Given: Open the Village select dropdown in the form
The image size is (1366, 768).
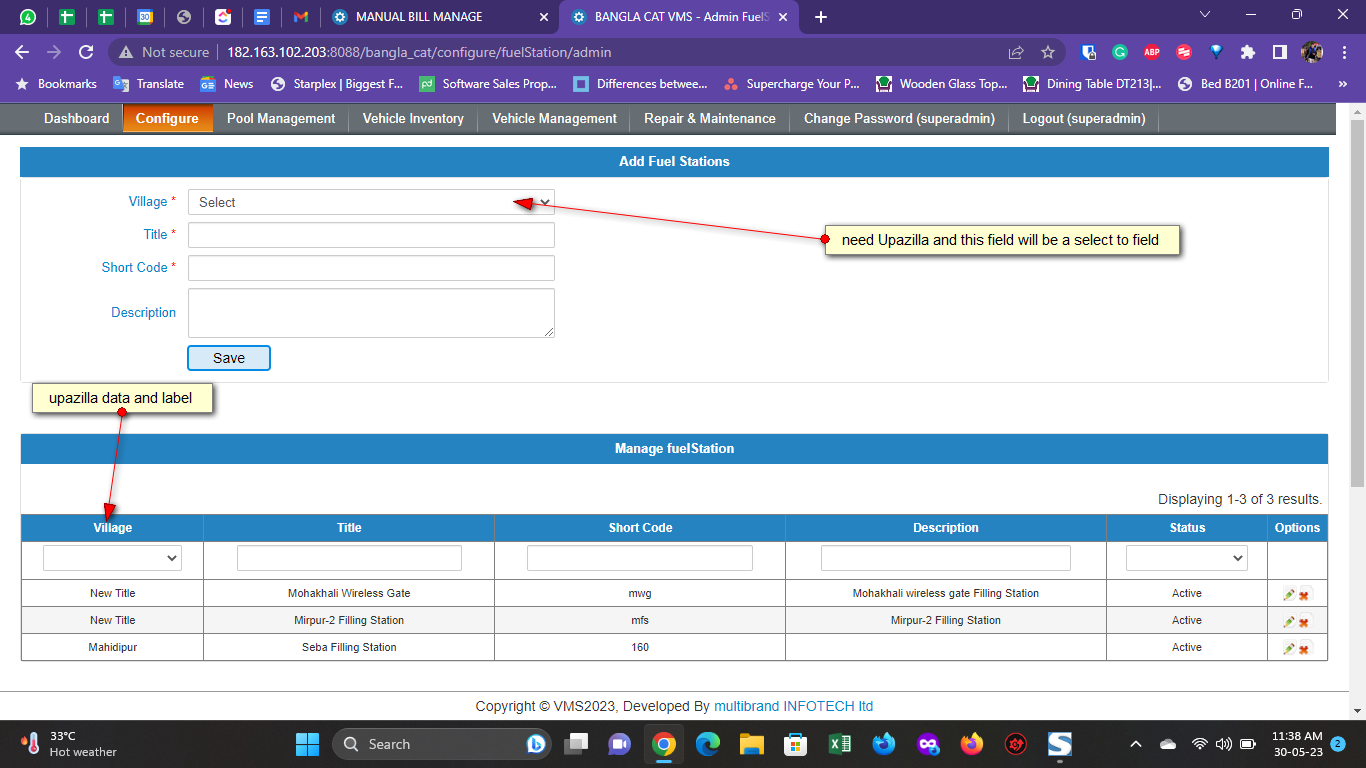Looking at the screenshot, I should click(x=371, y=202).
